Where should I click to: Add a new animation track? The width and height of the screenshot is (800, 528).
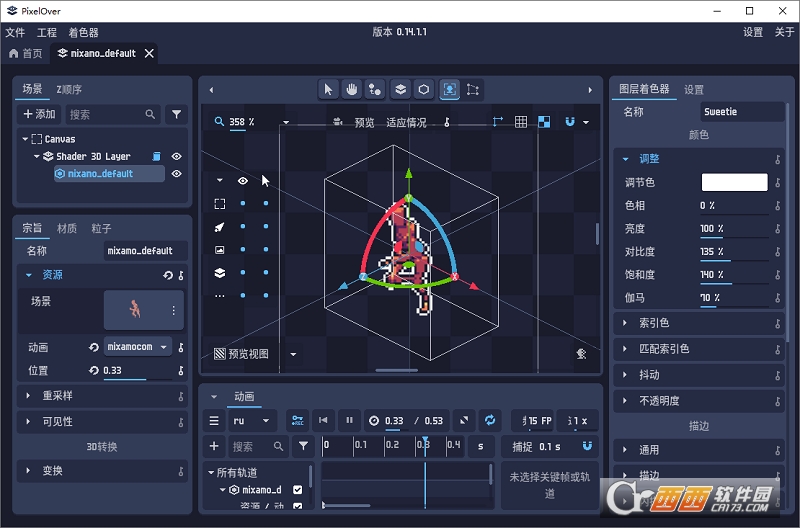[214, 446]
